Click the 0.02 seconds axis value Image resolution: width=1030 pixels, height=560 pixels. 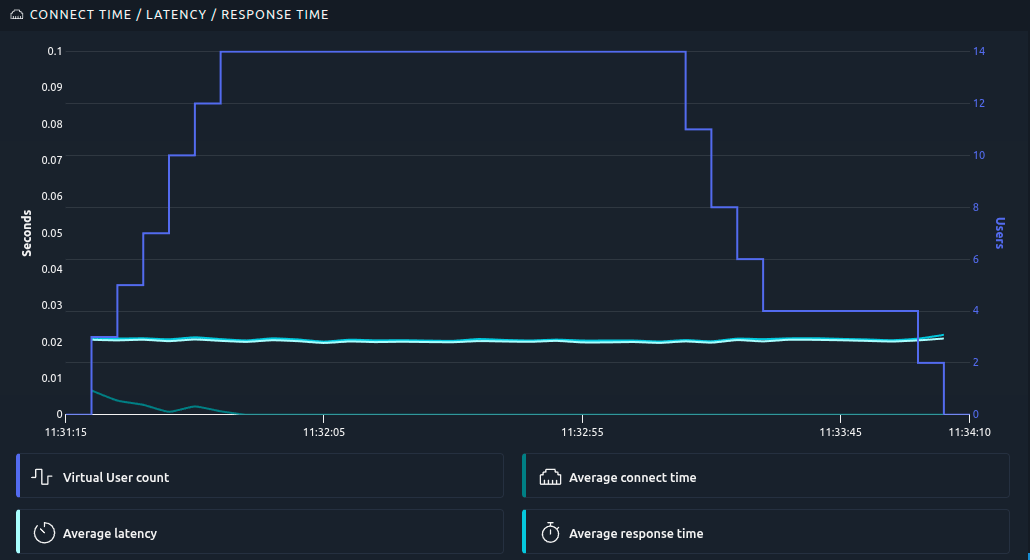pyautogui.click(x=52, y=342)
